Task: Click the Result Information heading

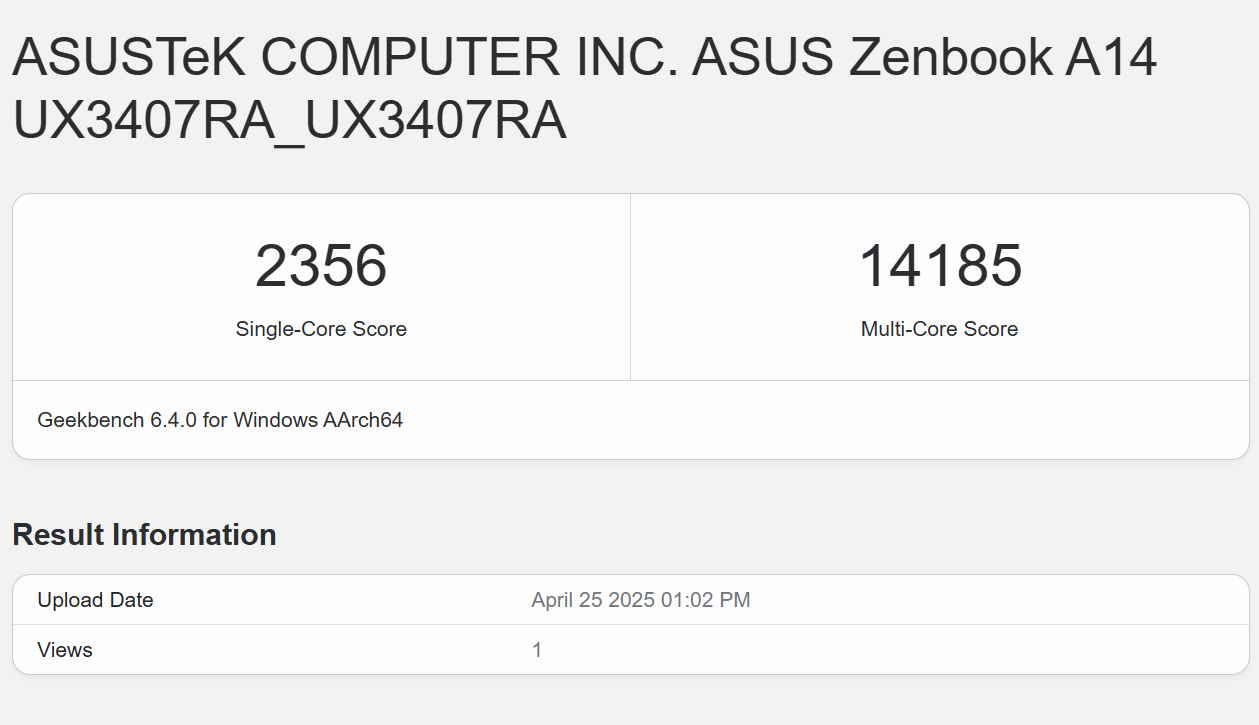Action: tap(144, 535)
